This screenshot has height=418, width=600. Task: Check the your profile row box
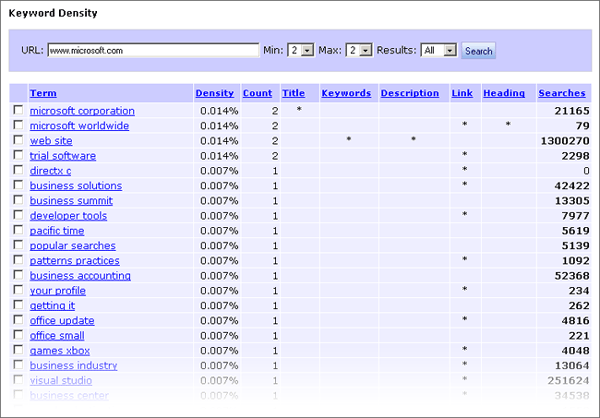(18, 289)
